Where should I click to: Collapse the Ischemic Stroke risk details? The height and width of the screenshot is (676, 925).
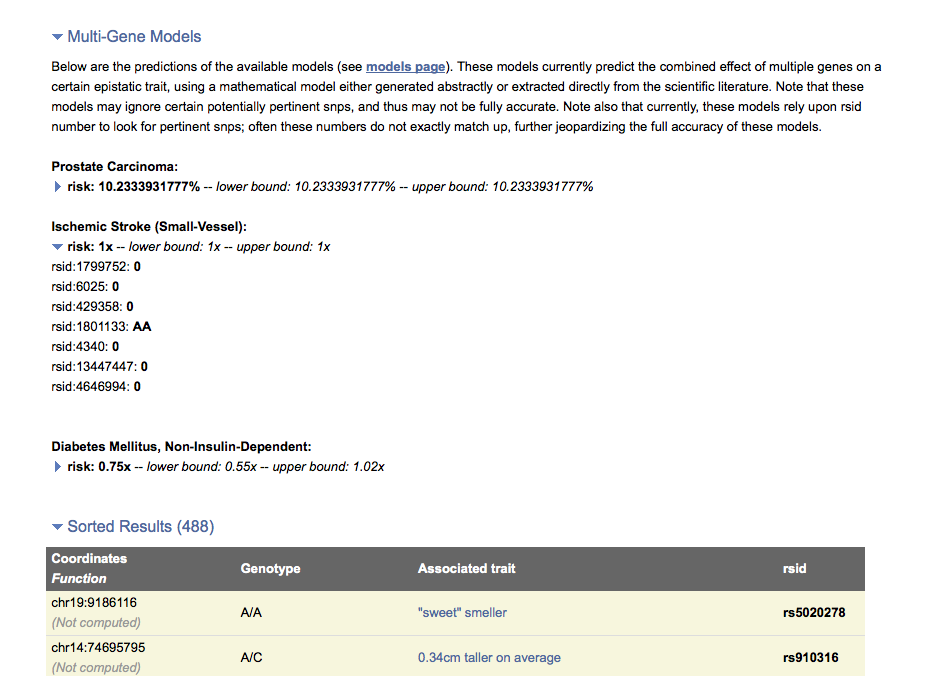pyautogui.click(x=58, y=246)
